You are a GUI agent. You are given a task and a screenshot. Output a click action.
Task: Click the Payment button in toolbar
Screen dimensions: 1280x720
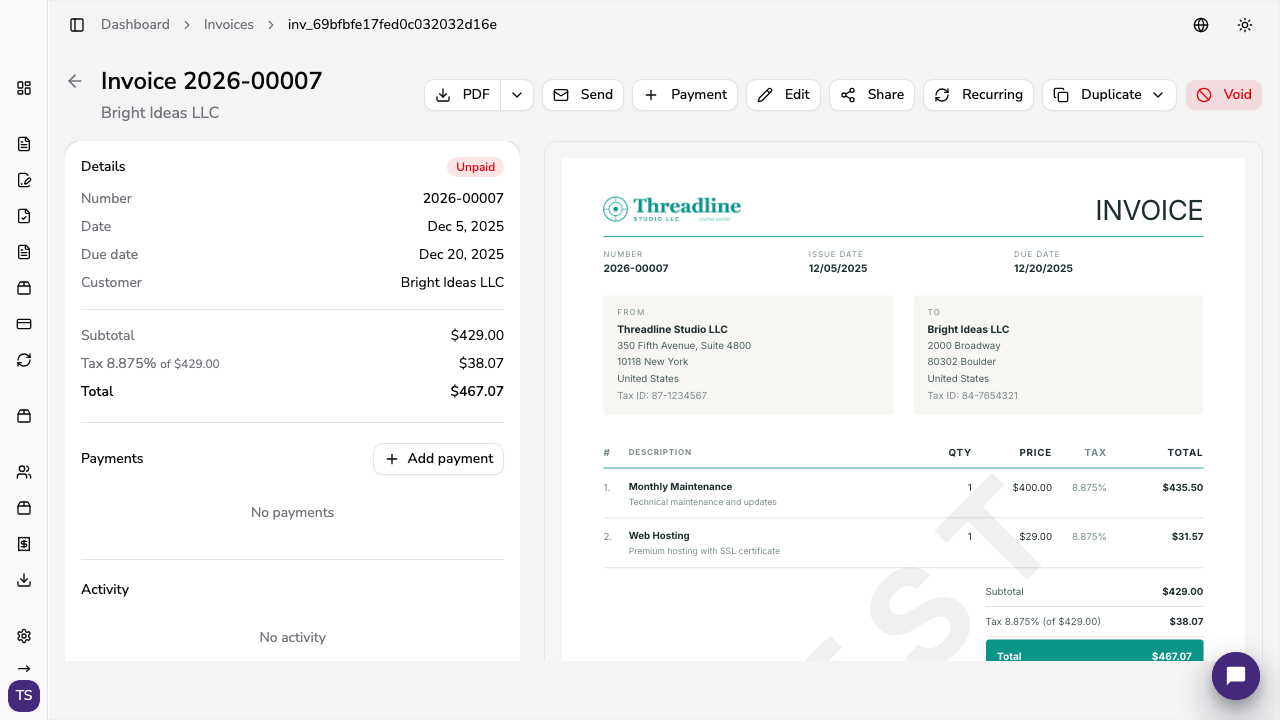click(685, 95)
